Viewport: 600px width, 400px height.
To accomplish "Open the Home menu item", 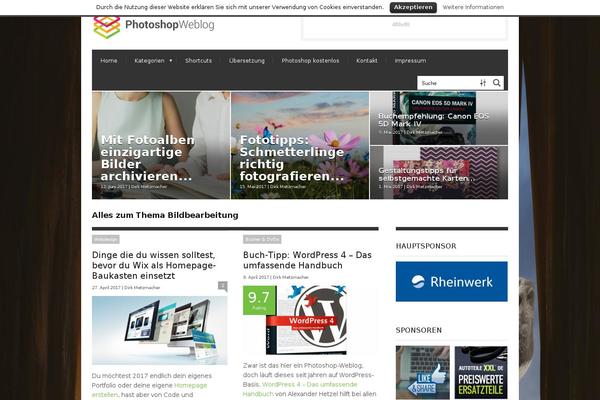I will pyautogui.click(x=109, y=60).
